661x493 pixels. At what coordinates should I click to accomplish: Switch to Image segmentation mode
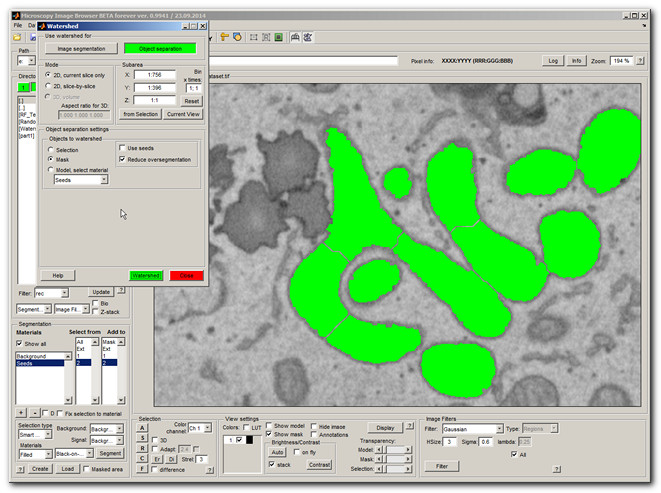point(80,47)
